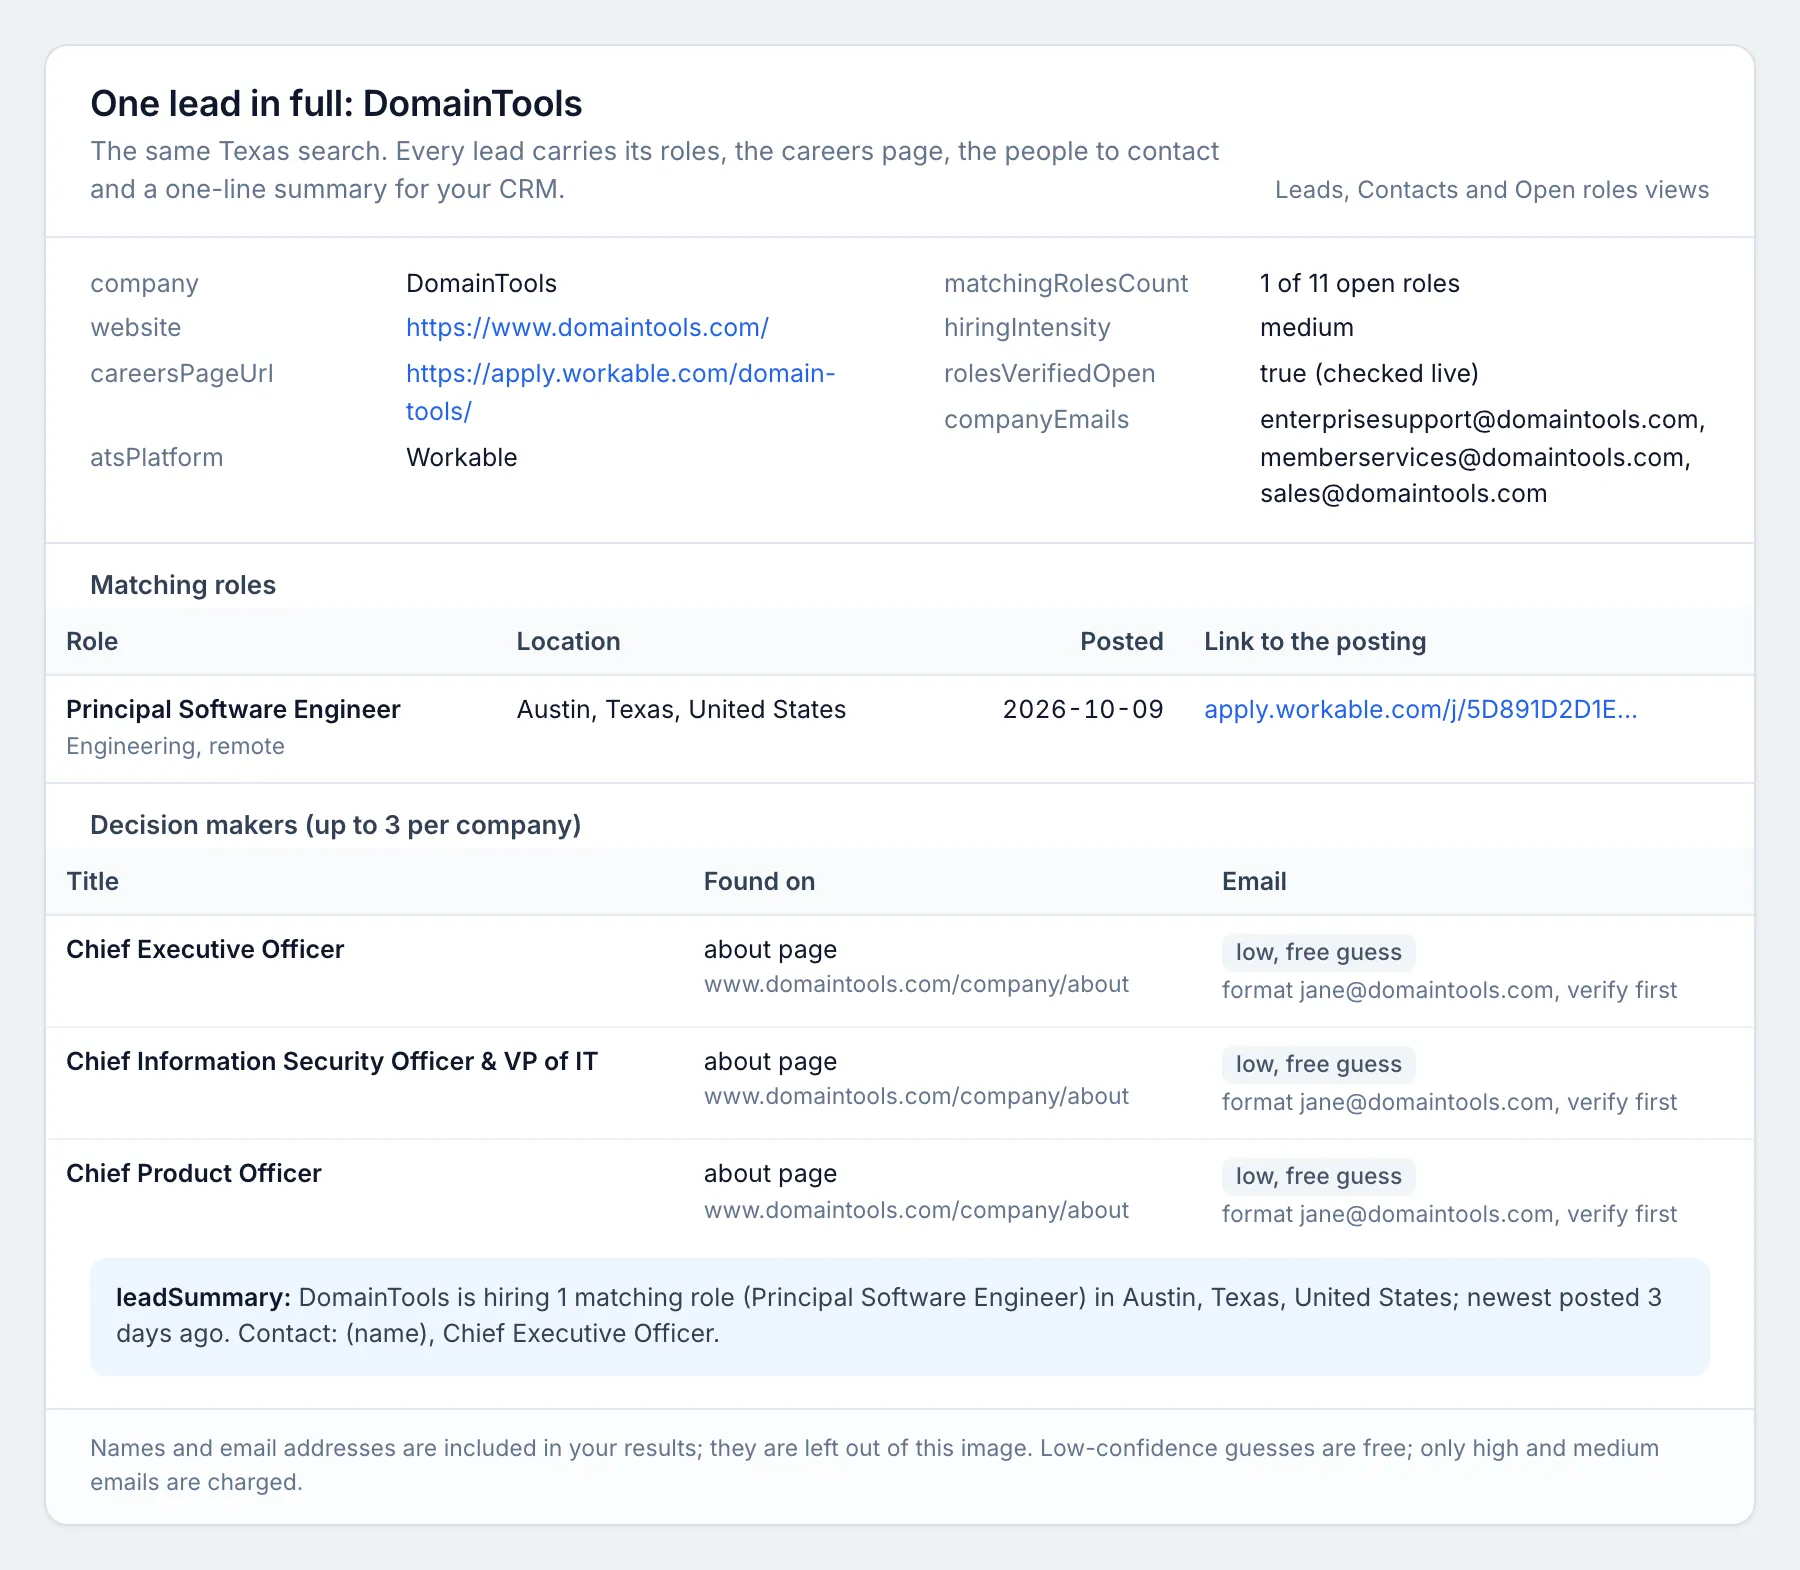Click the 'Location' column header
The width and height of the screenshot is (1800, 1570).
pos(568,642)
